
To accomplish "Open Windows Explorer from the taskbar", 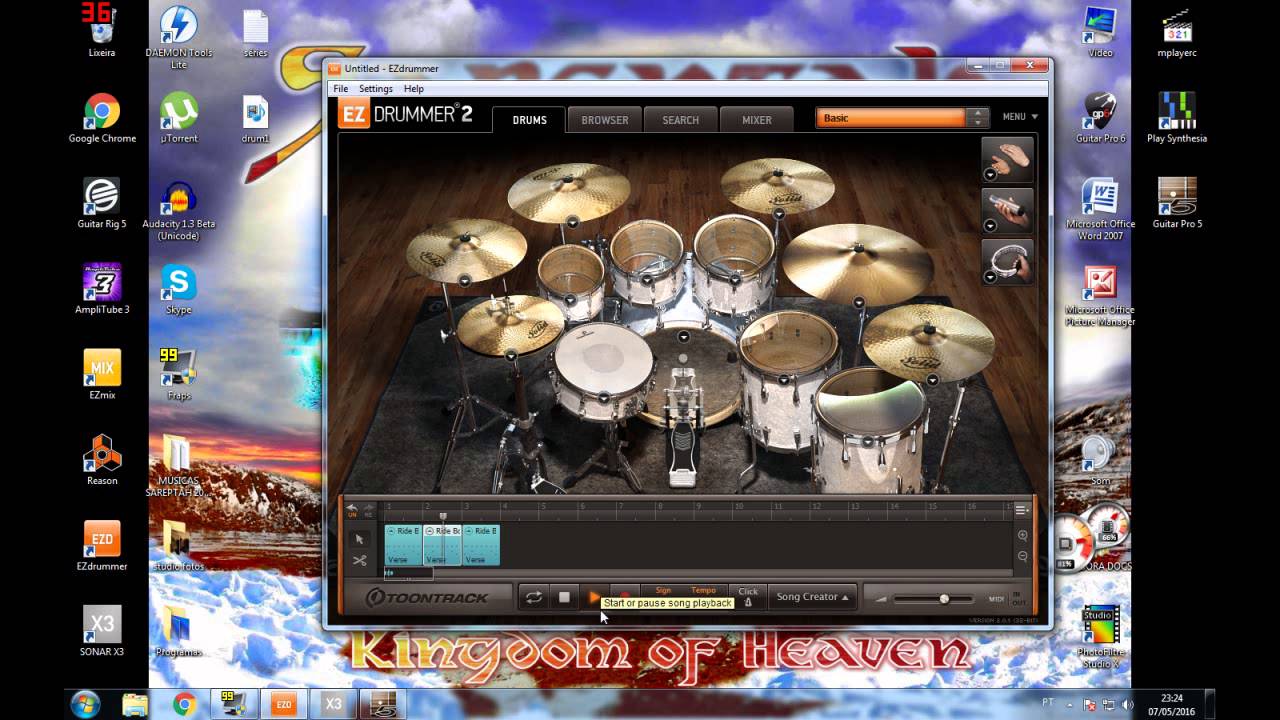I will tap(135, 704).
